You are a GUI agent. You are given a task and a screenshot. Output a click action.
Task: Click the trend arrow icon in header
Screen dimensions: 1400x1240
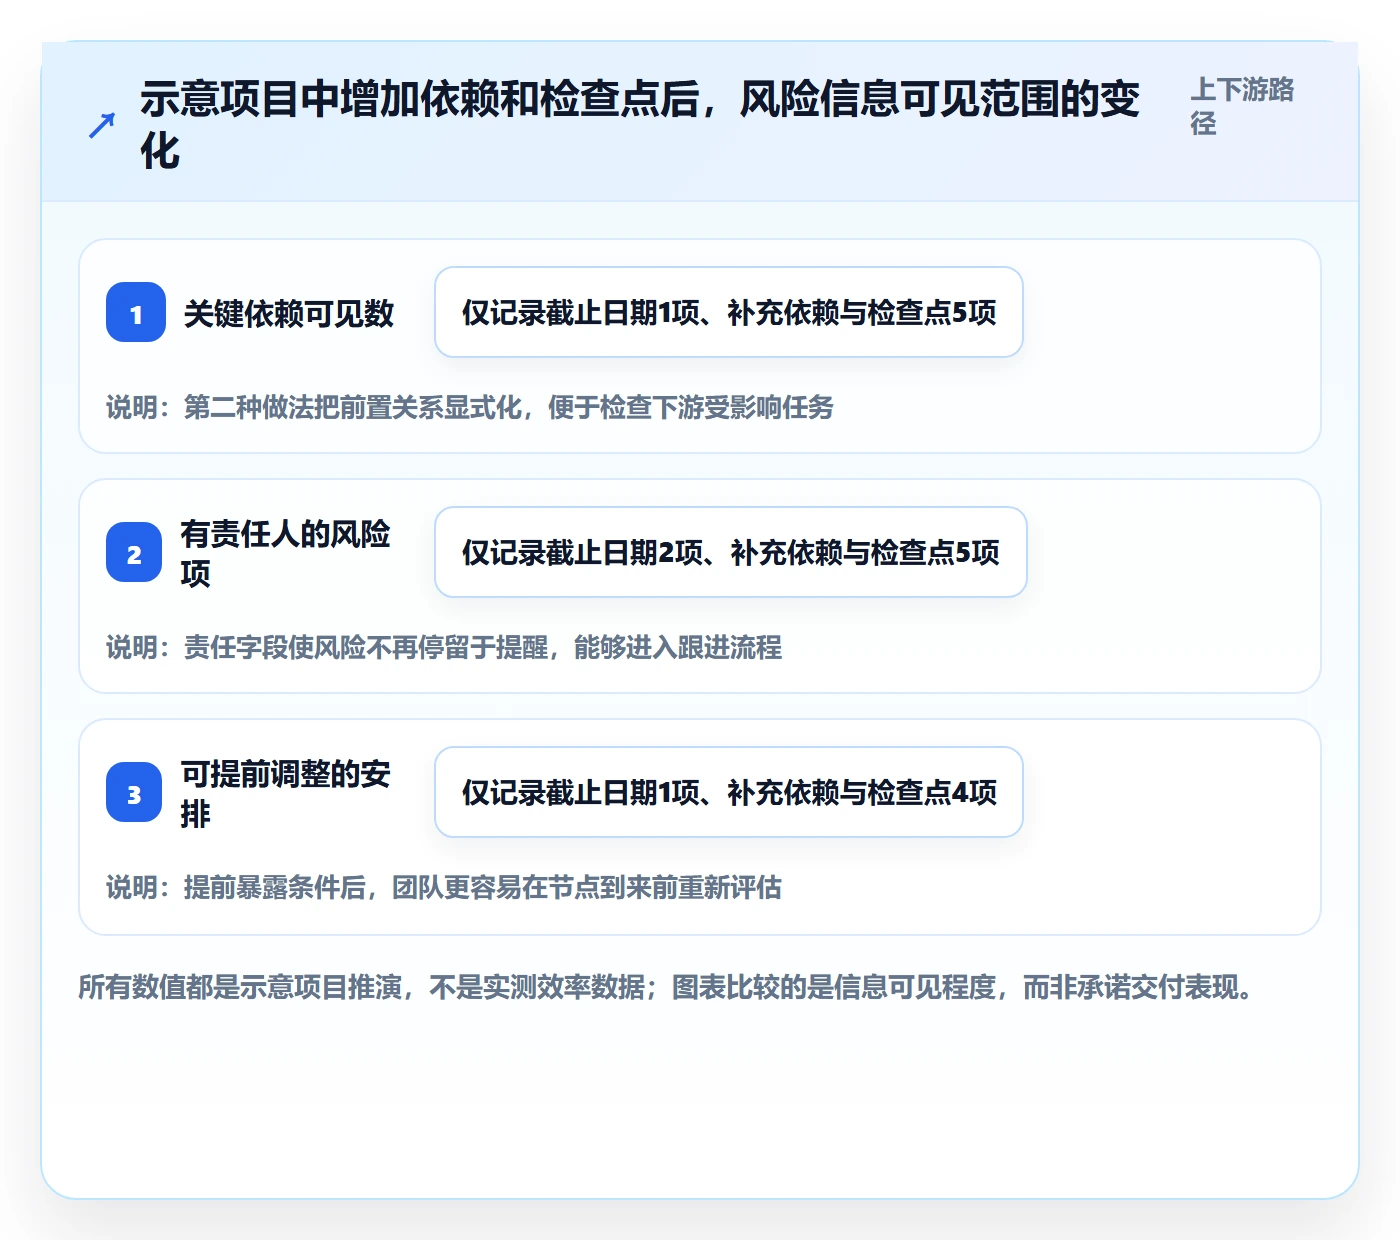[x=102, y=126]
